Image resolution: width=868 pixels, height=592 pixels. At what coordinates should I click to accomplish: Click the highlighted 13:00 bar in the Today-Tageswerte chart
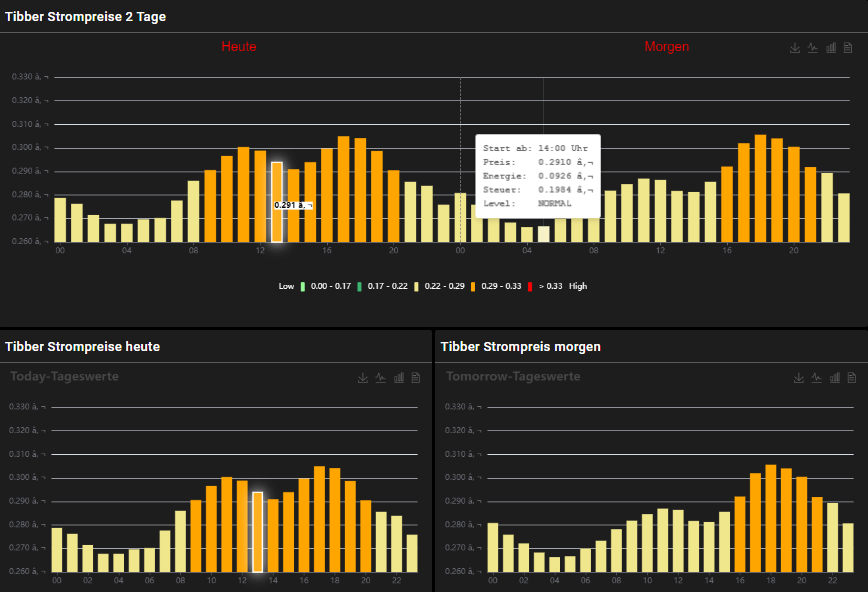pos(257,532)
